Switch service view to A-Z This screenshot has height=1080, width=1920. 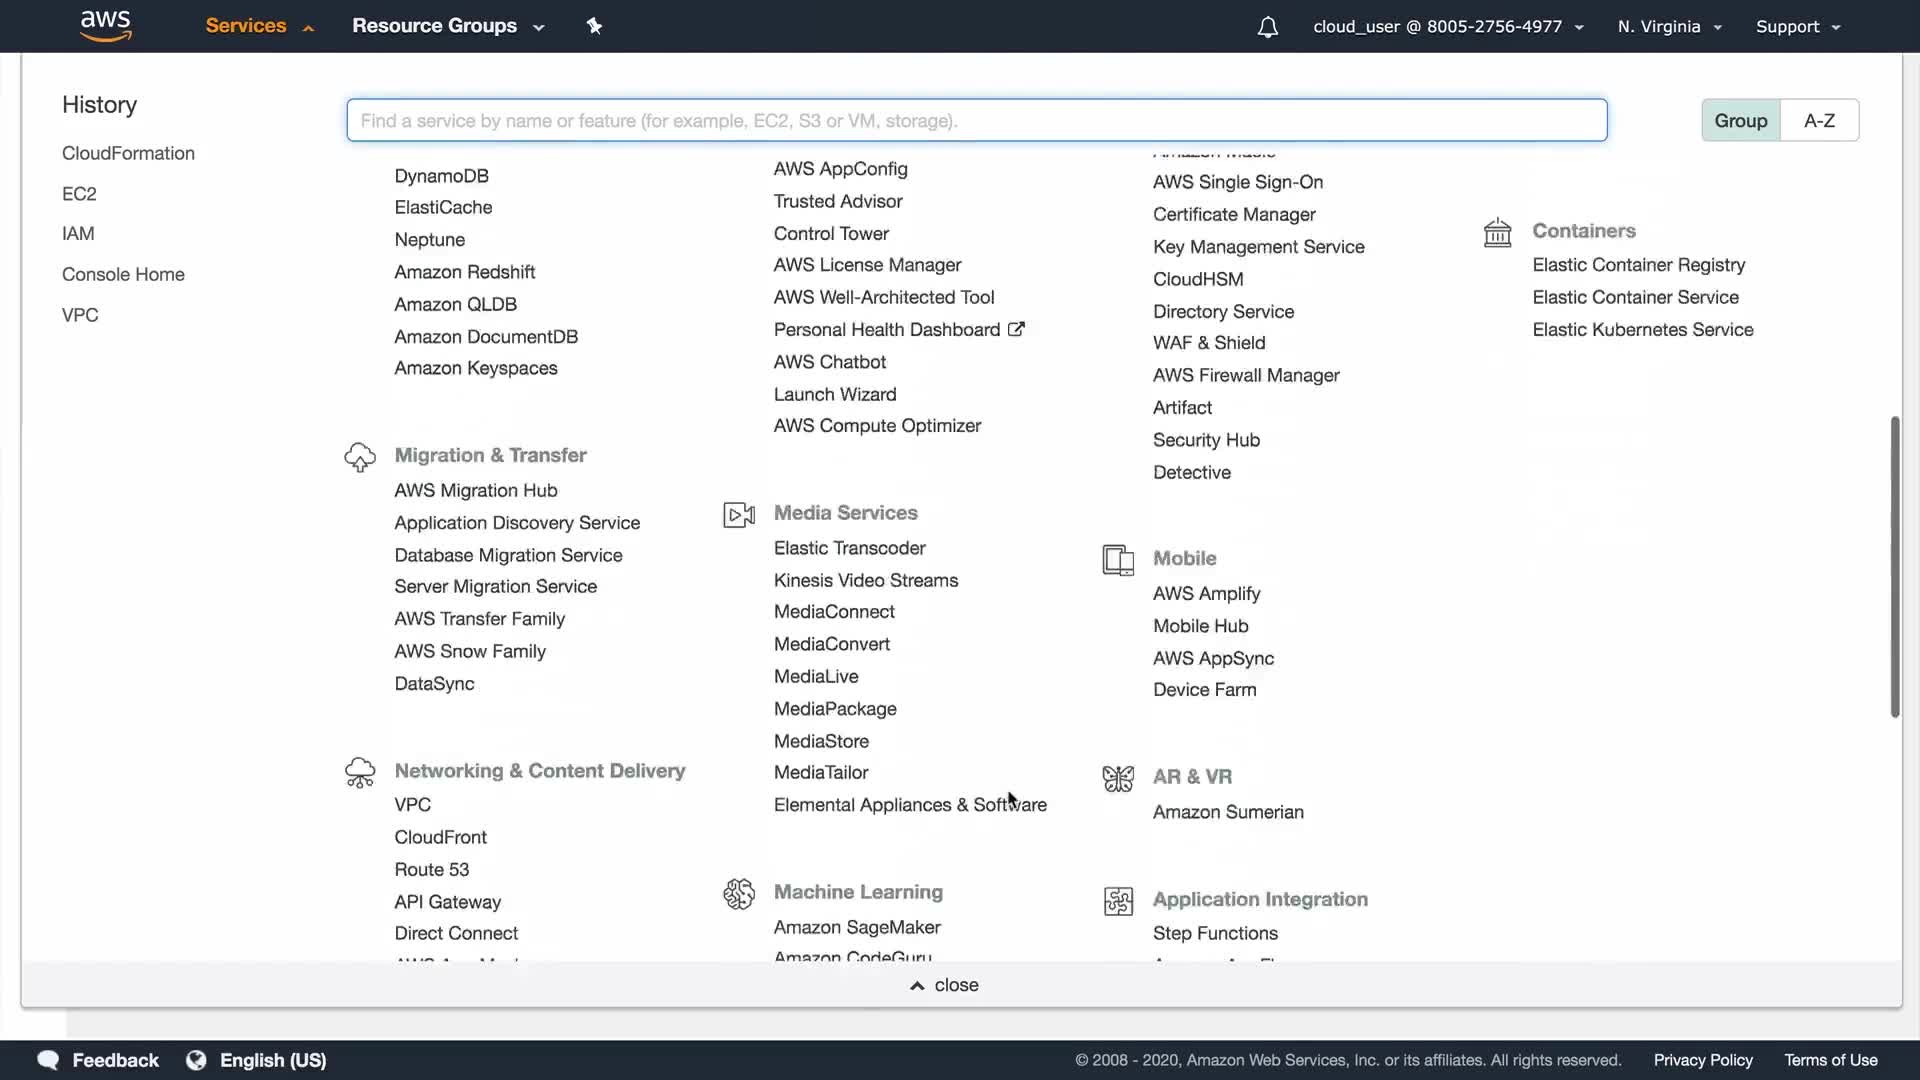point(1819,120)
